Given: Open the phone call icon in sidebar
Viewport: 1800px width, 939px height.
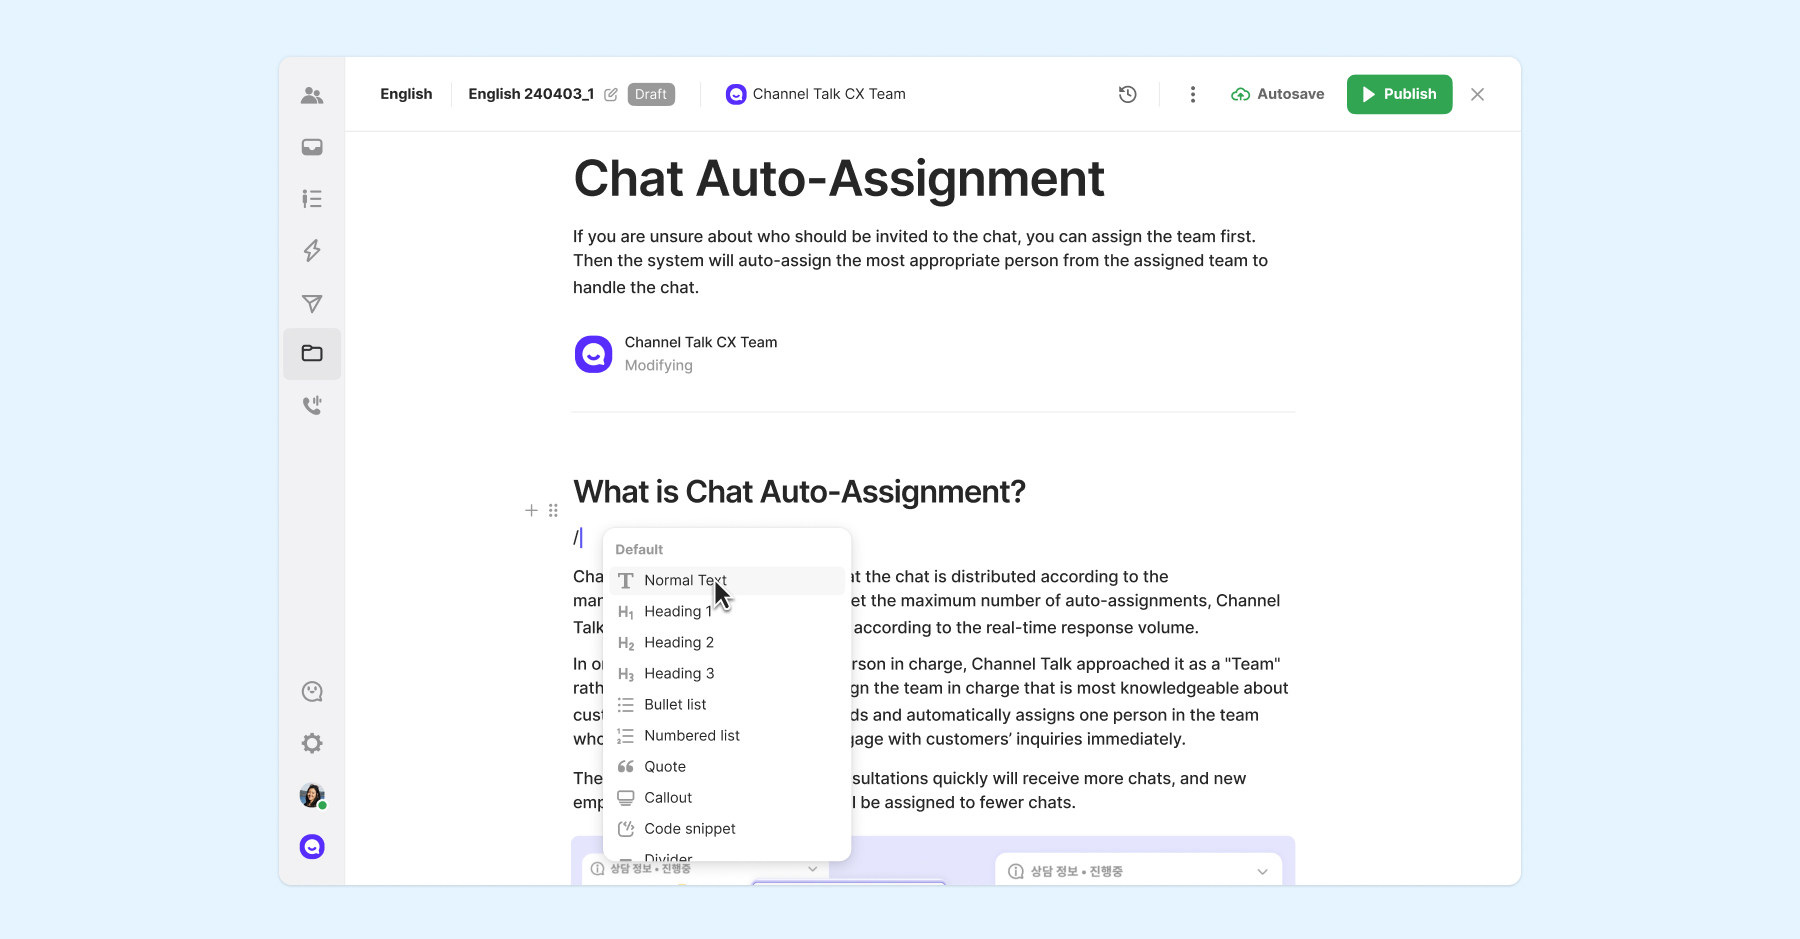Looking at the screenshot, I should tap(312, 405).
